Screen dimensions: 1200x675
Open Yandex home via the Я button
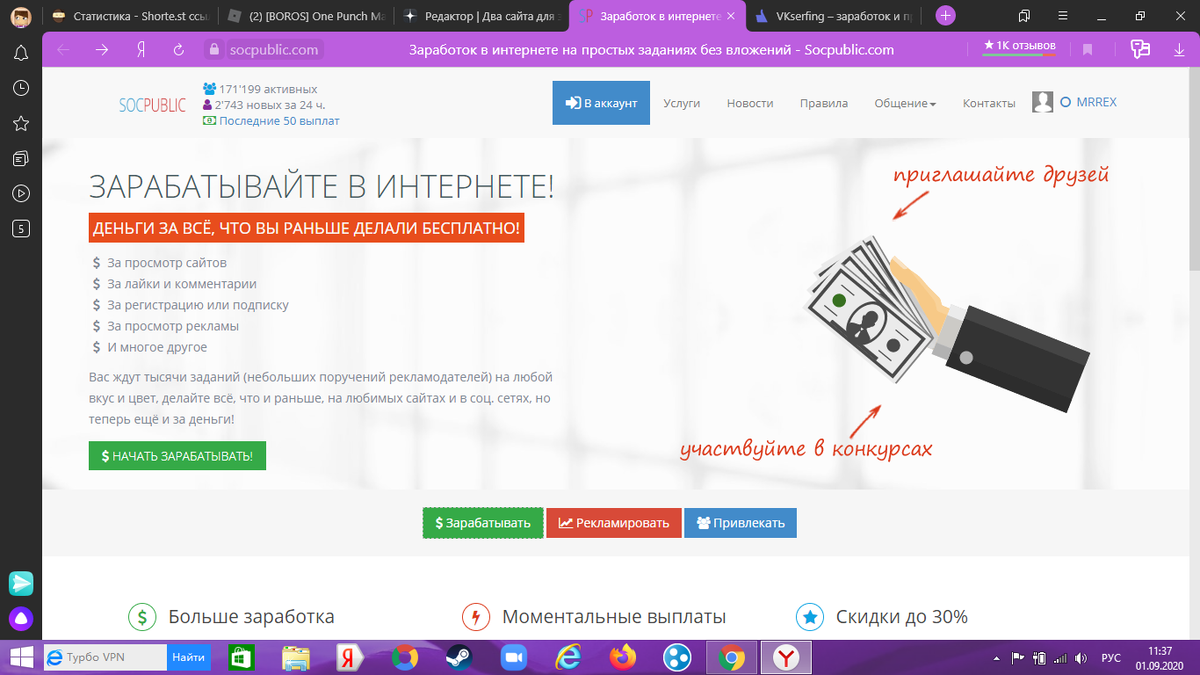140,49
